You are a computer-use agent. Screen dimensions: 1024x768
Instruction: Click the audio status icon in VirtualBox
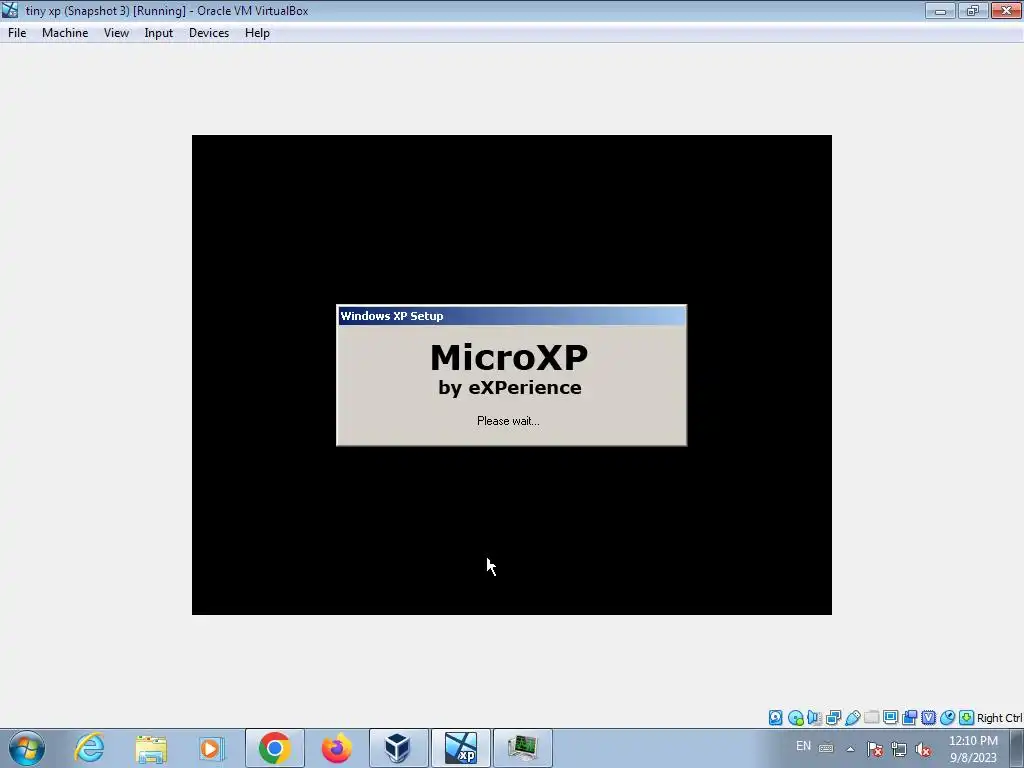tap(814, 718)
